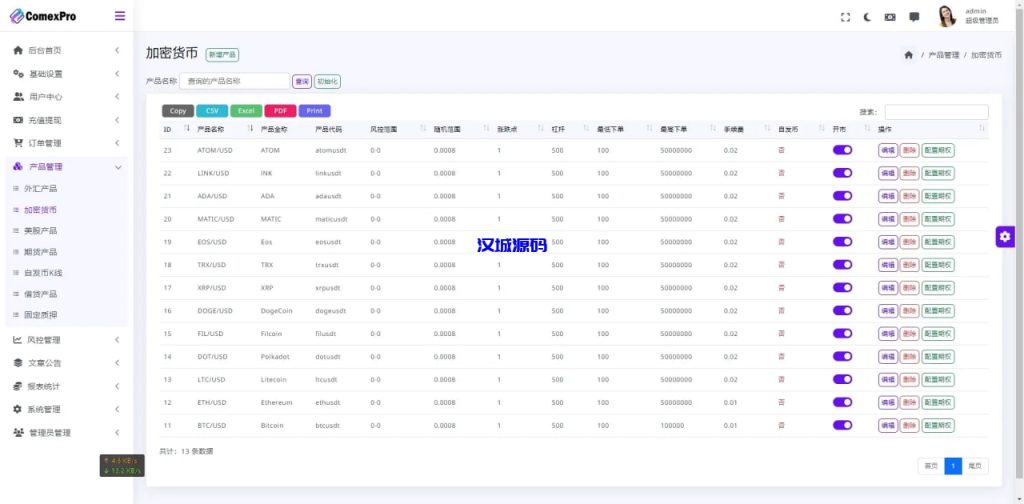Open the messages chat icon

click(x=914, y=17)
